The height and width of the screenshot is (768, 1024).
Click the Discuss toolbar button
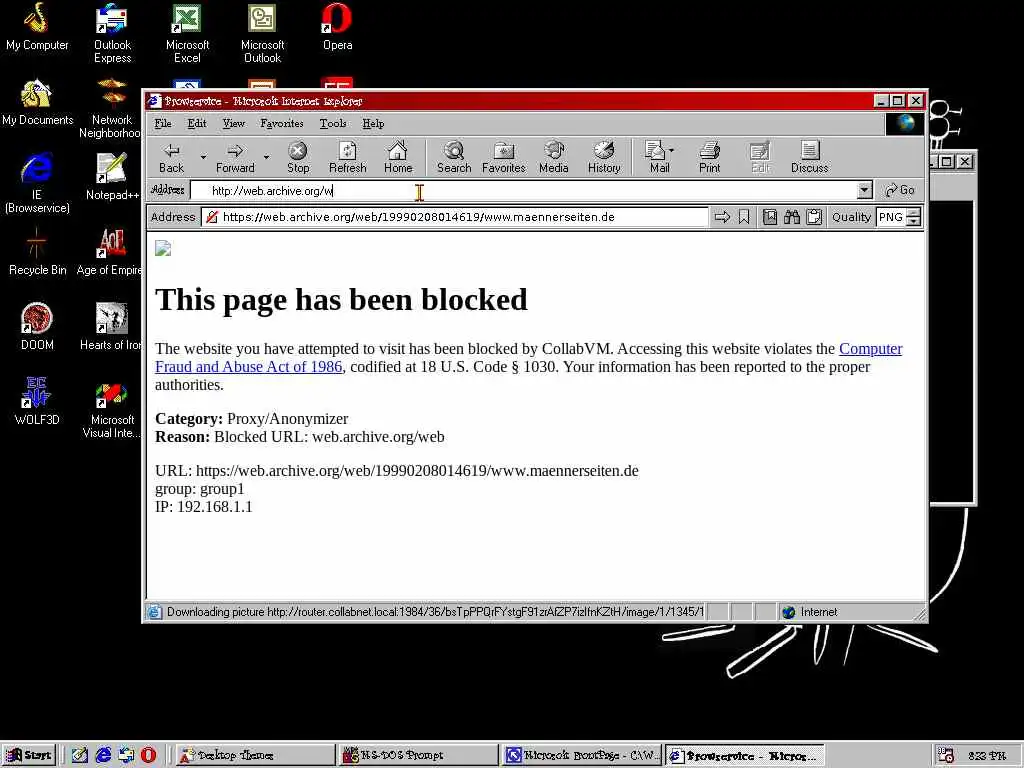[x=809, y=157]
